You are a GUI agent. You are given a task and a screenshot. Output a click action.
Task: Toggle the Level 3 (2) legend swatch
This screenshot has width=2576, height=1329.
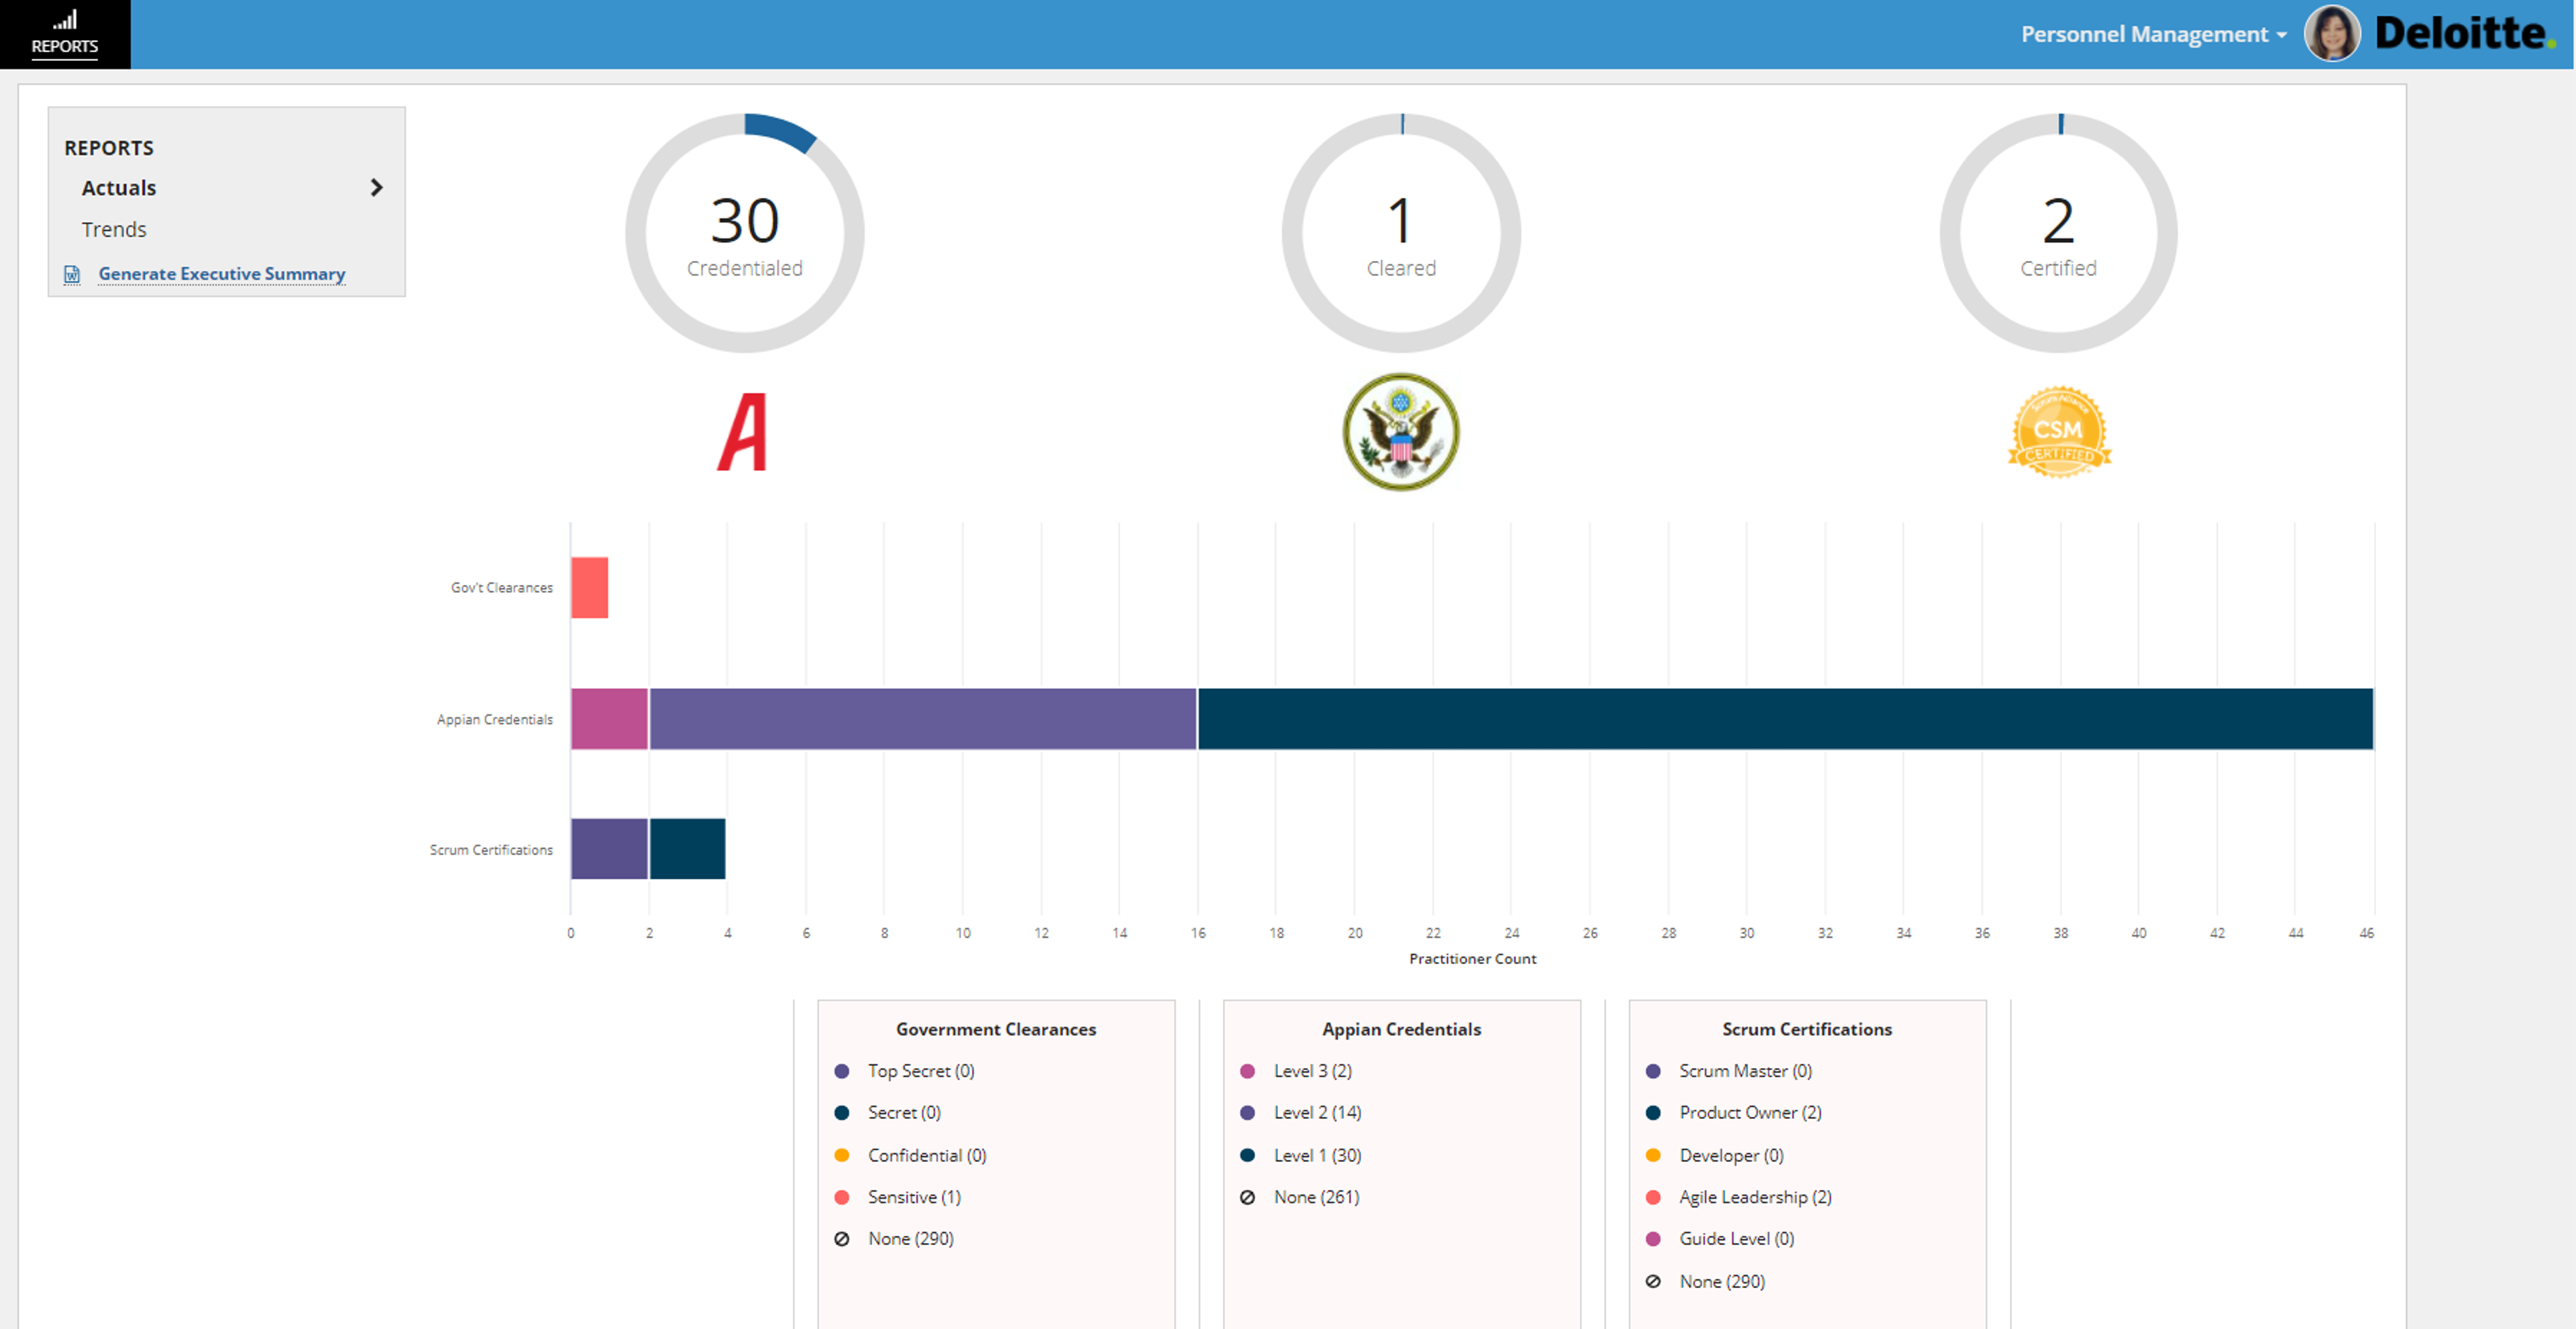(x=1247, y=1071)
